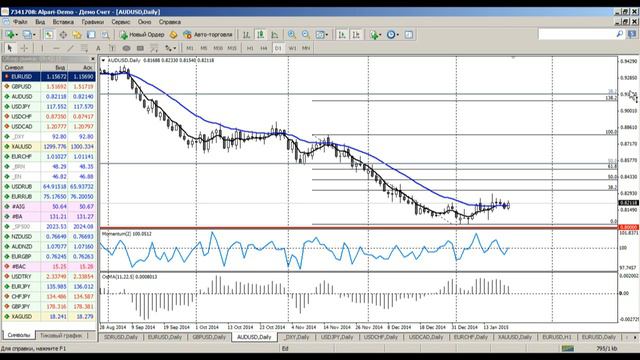Open the Справка menu

click(170, 22)
